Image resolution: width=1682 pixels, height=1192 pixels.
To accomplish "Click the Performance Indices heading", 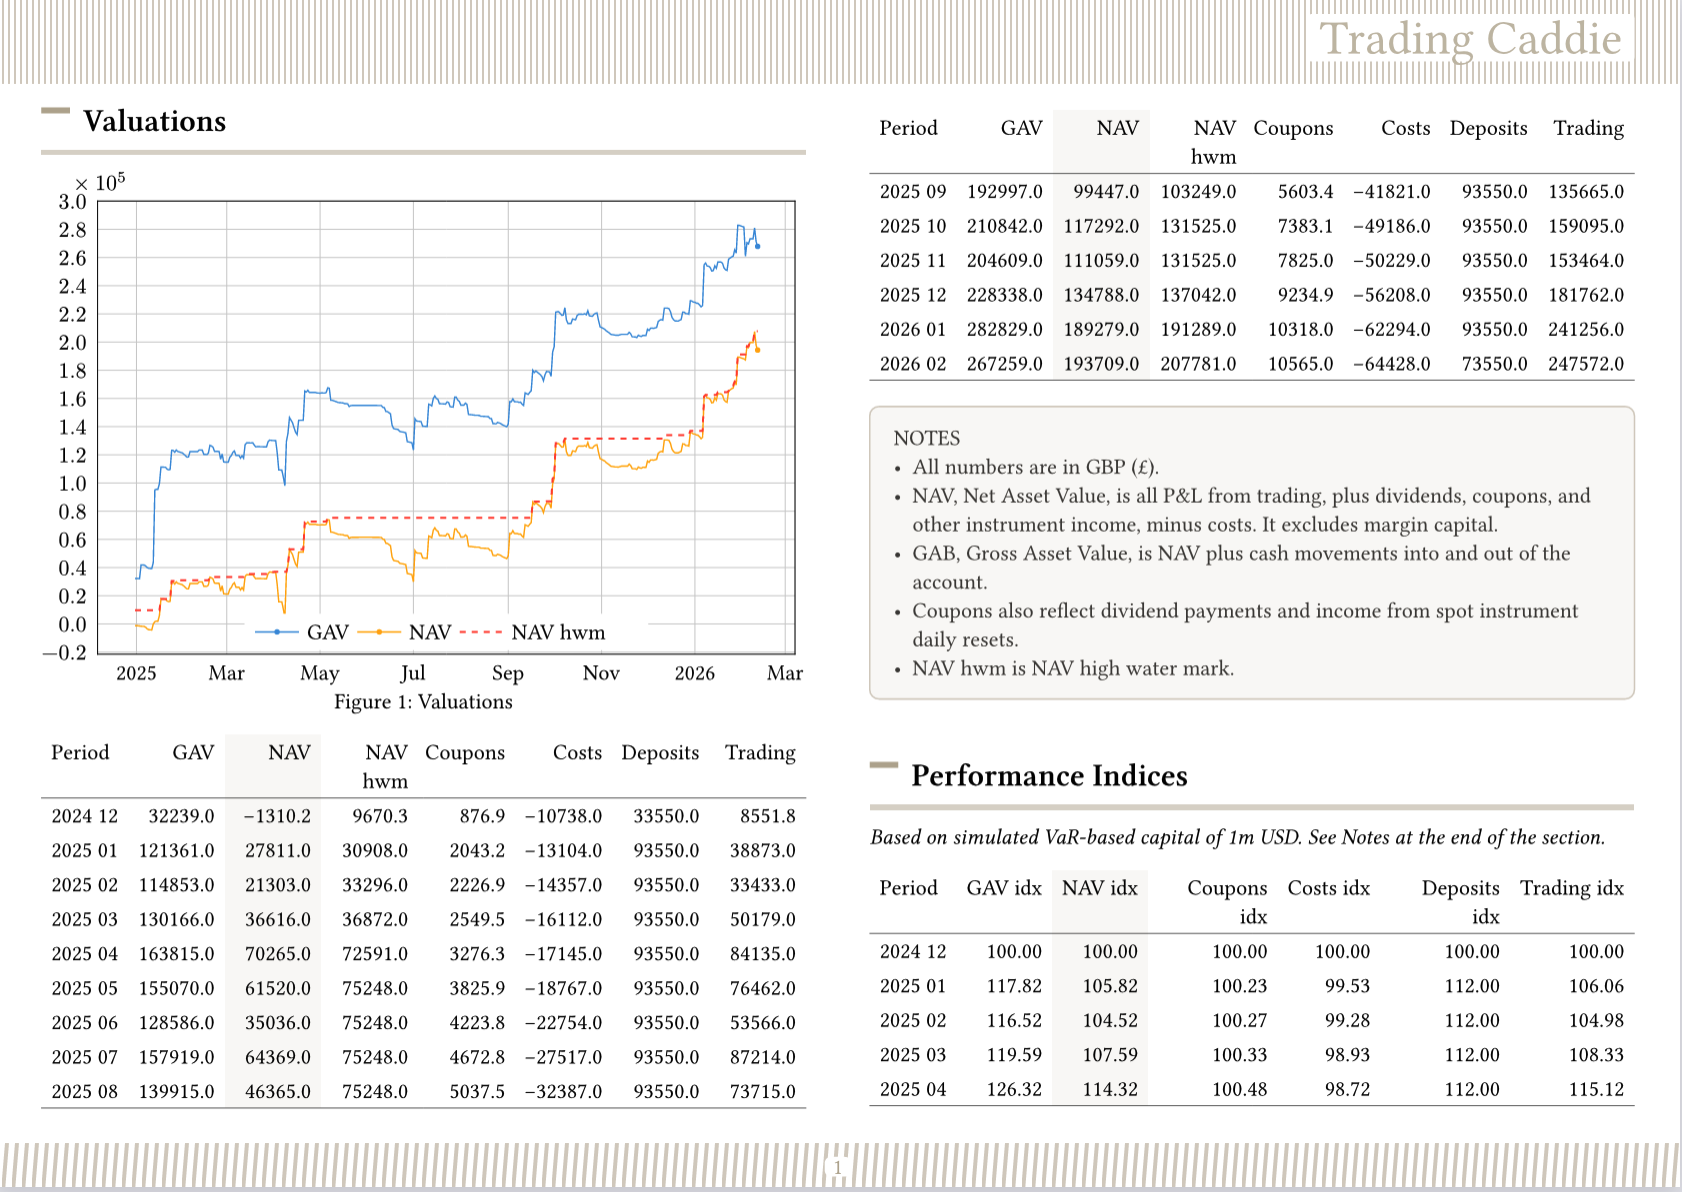I will [x=1049, y=776].
